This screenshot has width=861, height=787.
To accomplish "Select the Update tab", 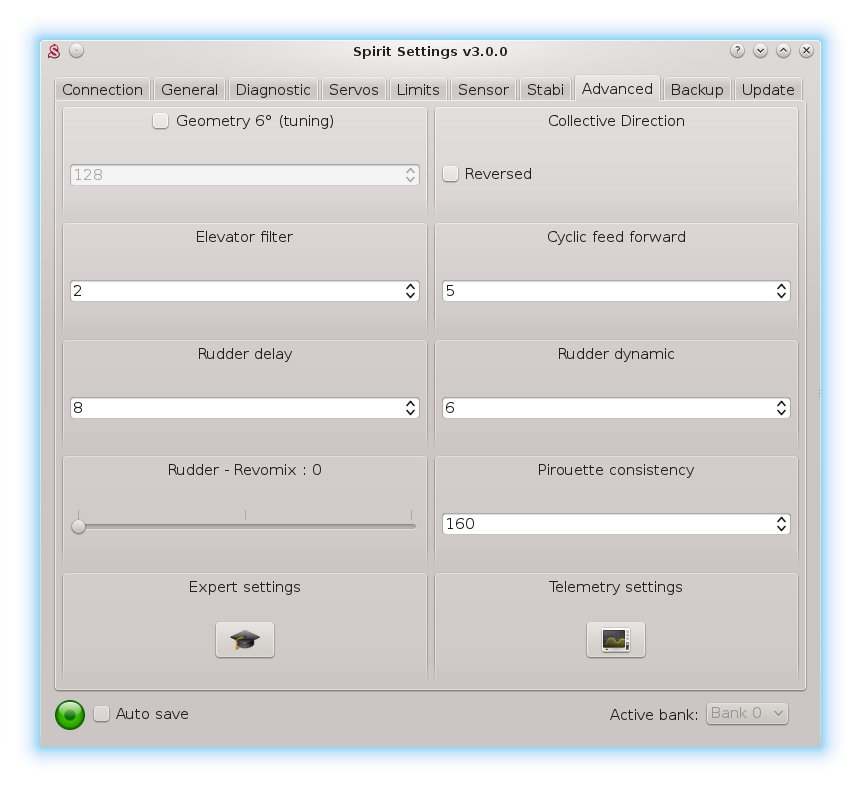I will 768,90.
